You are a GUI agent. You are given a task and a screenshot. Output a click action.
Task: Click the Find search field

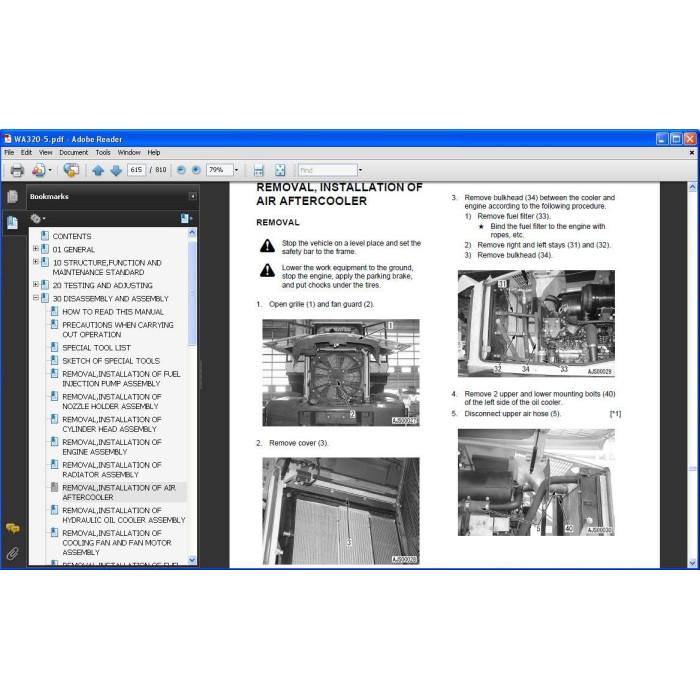pos(328,170)
